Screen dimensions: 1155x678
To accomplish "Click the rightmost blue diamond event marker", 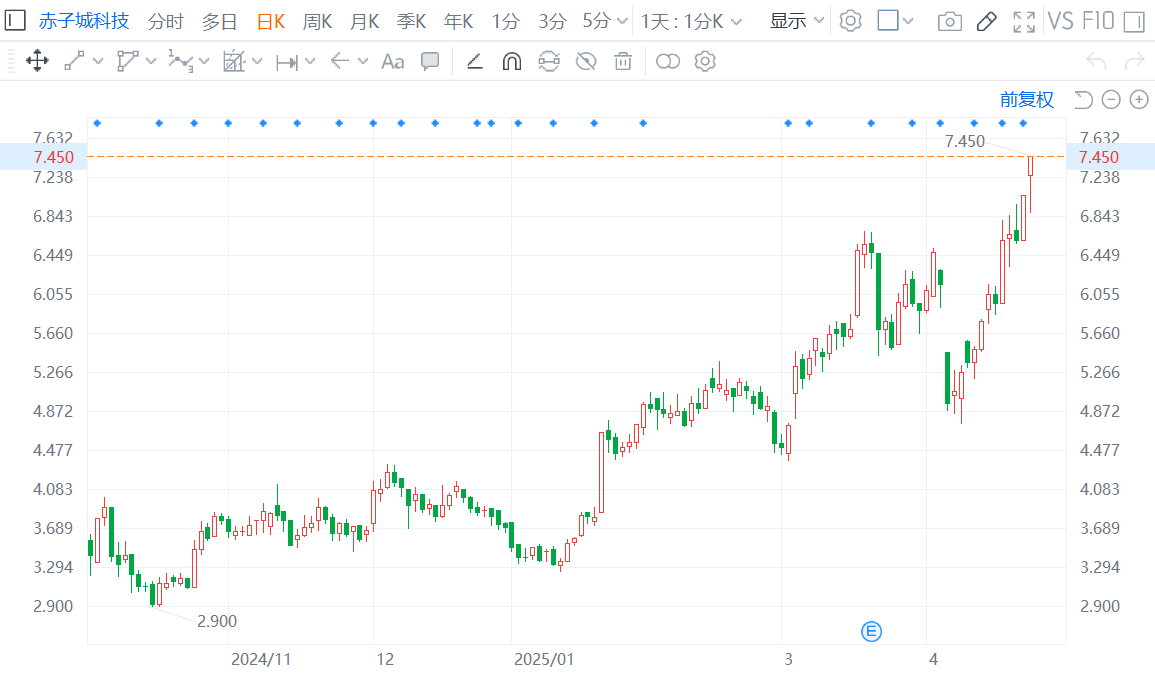I will (x=1023, y=123).
